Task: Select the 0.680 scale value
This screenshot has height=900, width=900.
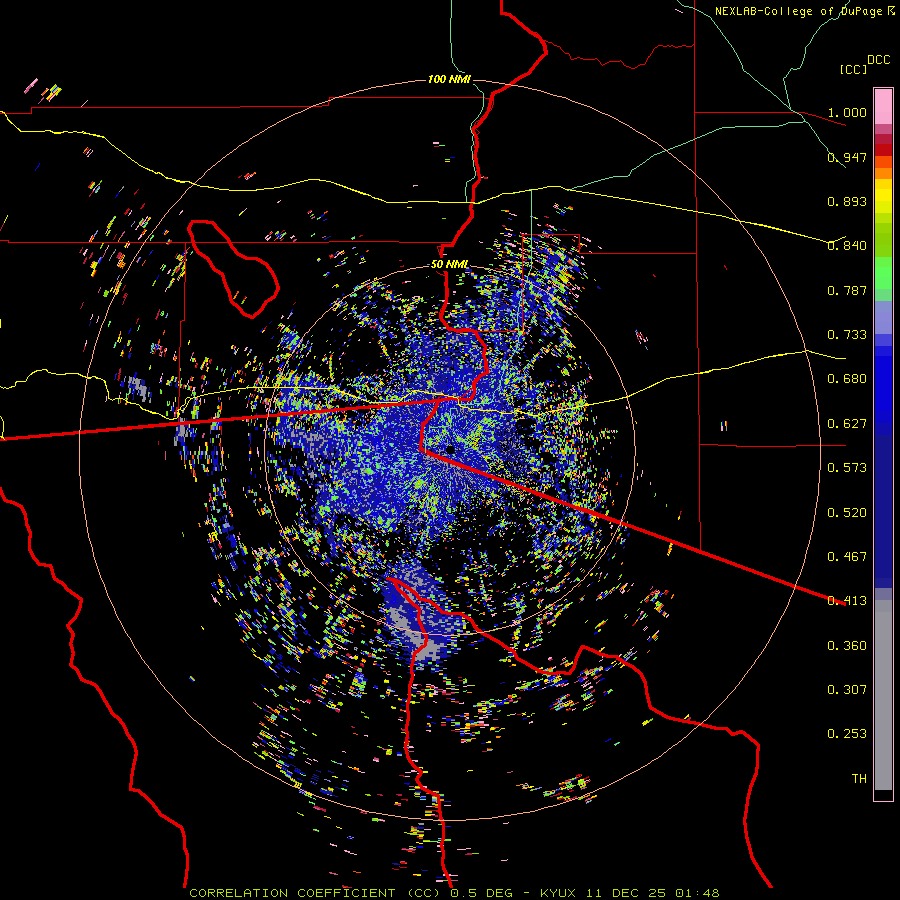Action: (x=847, y=379)
